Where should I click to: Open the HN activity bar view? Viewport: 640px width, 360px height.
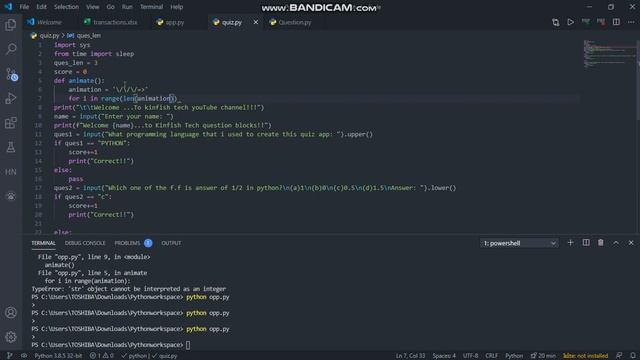click(11, 172)
